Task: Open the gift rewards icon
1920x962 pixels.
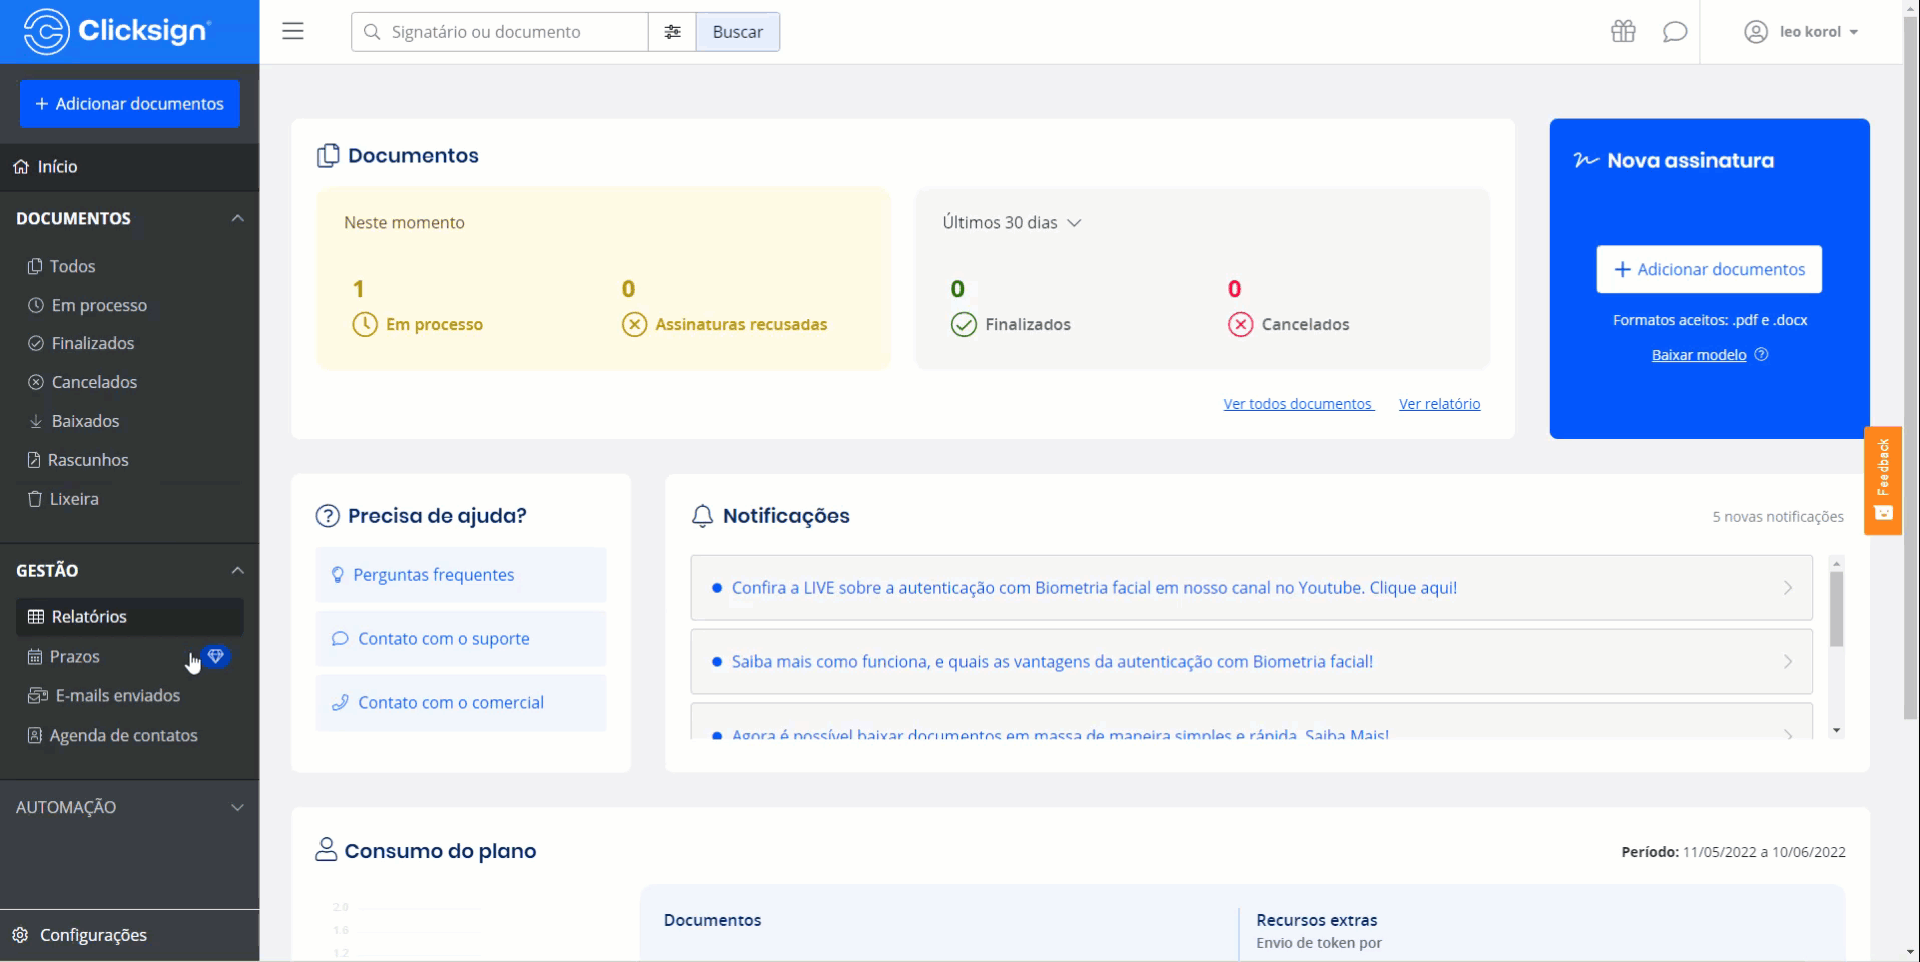Action: tap(1623, 31)
